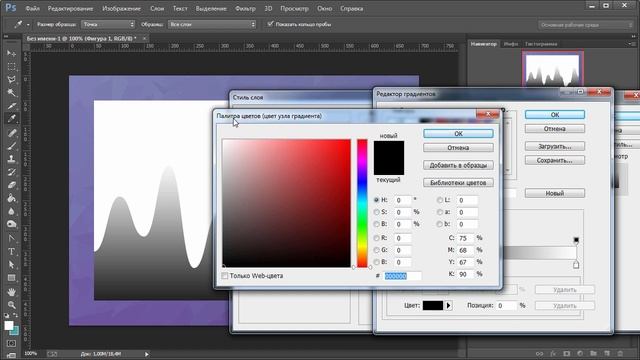Select the Eraser tool
Screen dimensions: 640x360
11,185
